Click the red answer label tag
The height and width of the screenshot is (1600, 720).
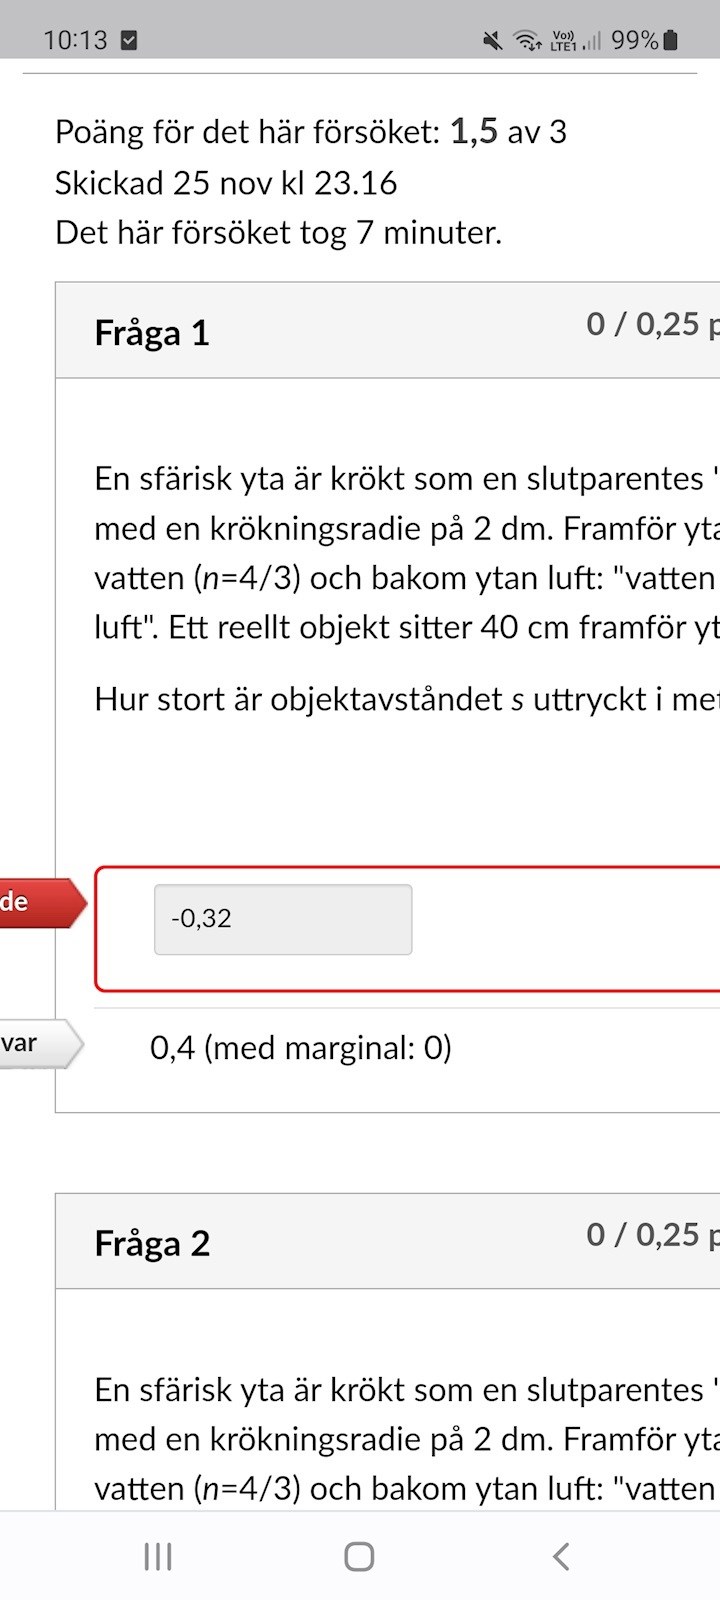(38, 902)
